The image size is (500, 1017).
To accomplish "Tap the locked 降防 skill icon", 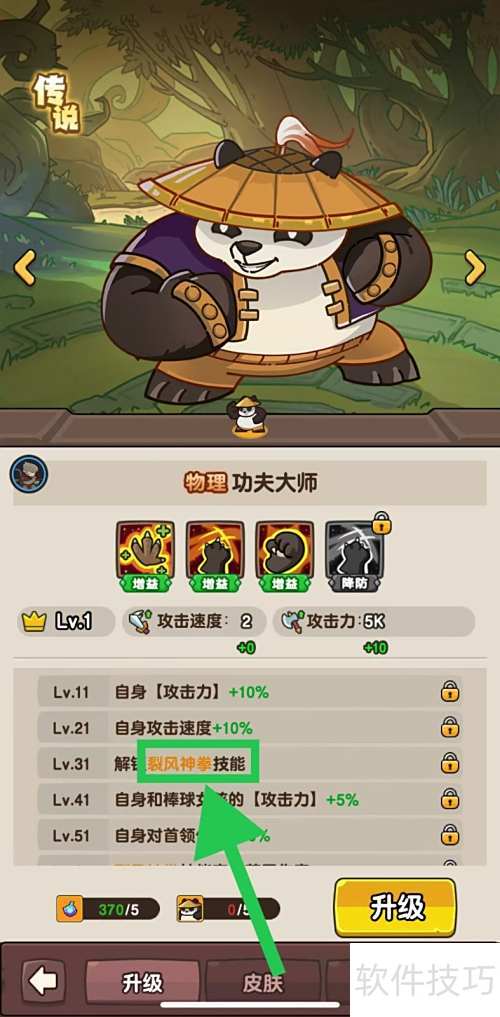I will click(x=355, y=551).
